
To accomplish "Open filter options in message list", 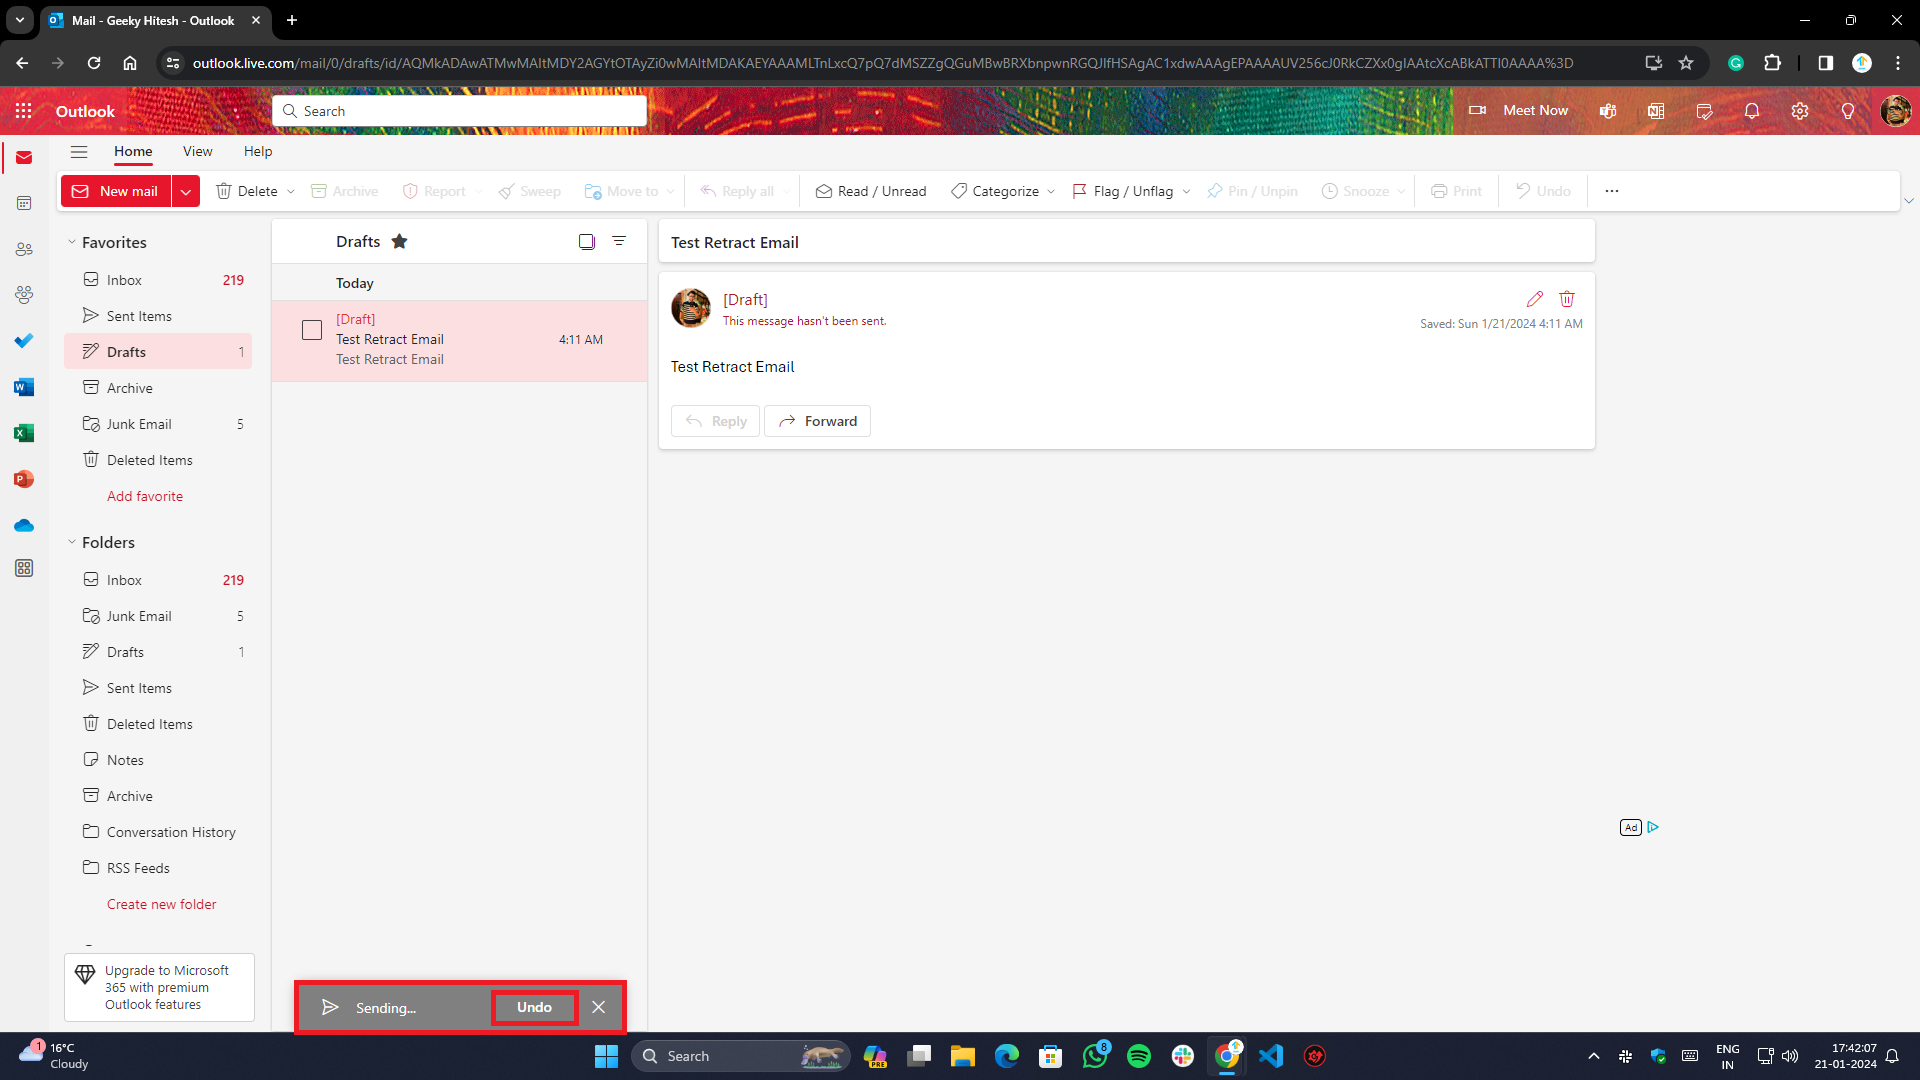I will tap(619, 241).
